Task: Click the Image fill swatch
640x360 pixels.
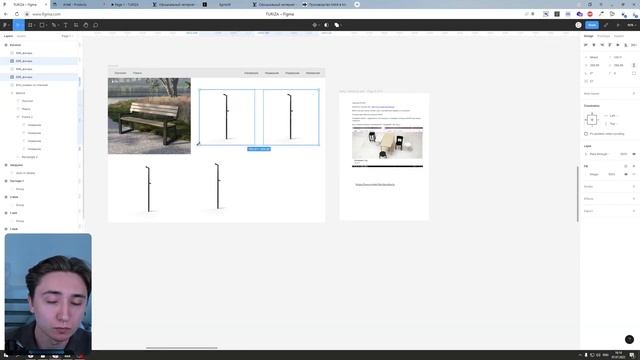Action: click(x=587, y=174)
